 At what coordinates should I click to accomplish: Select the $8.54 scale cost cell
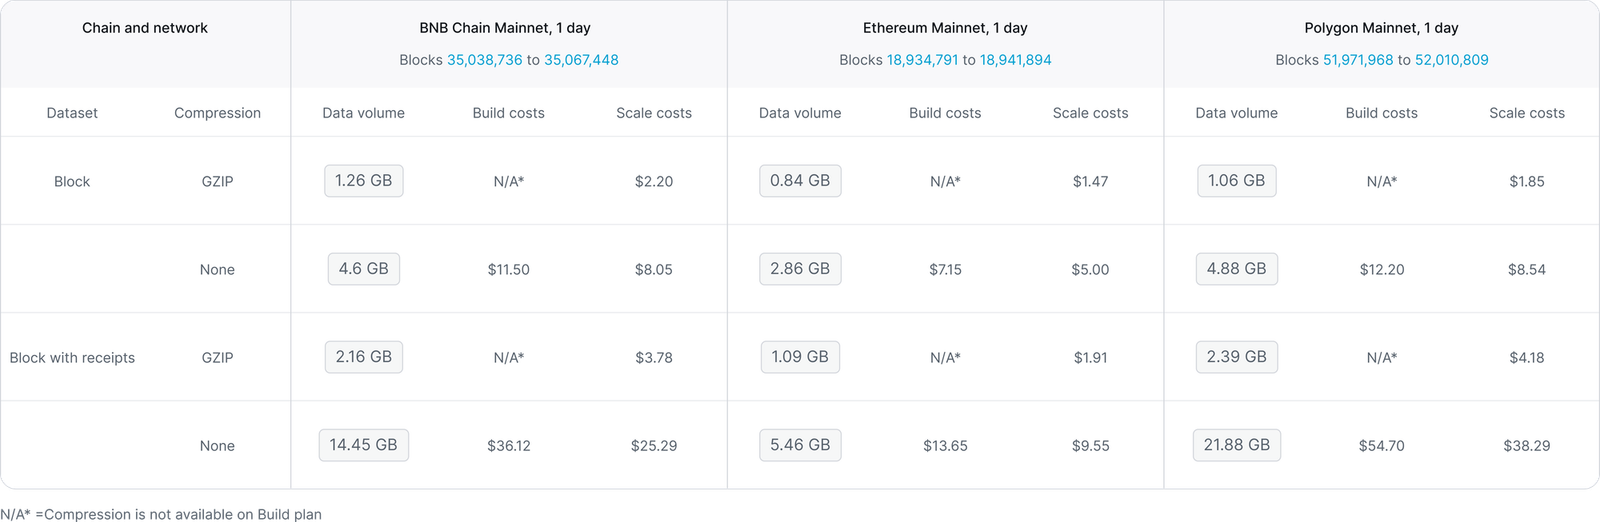click(1527, 270)
